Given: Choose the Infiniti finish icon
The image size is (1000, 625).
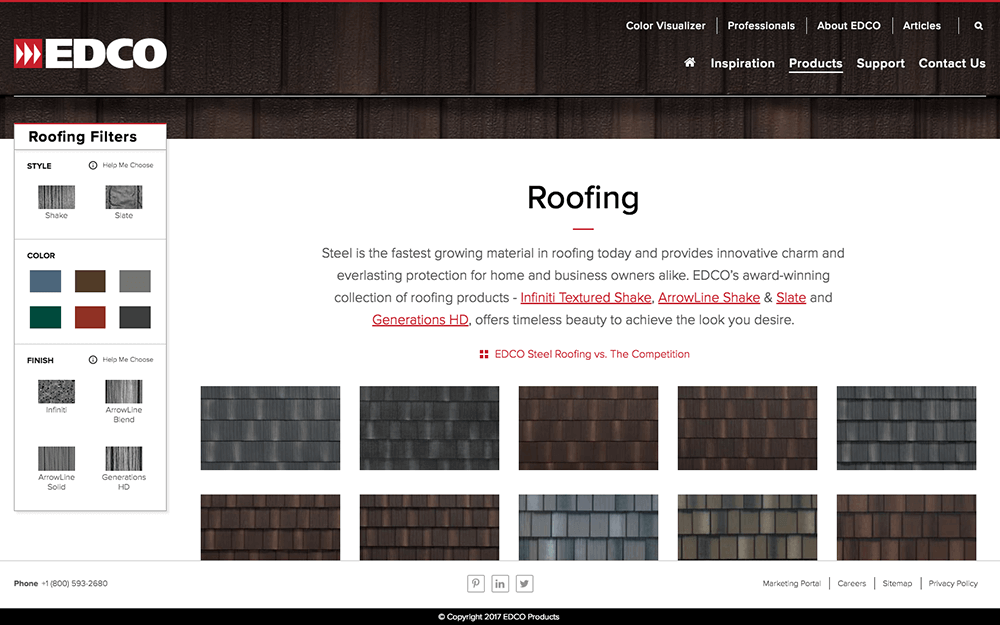Looking at the screenshot, I should (x=56, y=392).
